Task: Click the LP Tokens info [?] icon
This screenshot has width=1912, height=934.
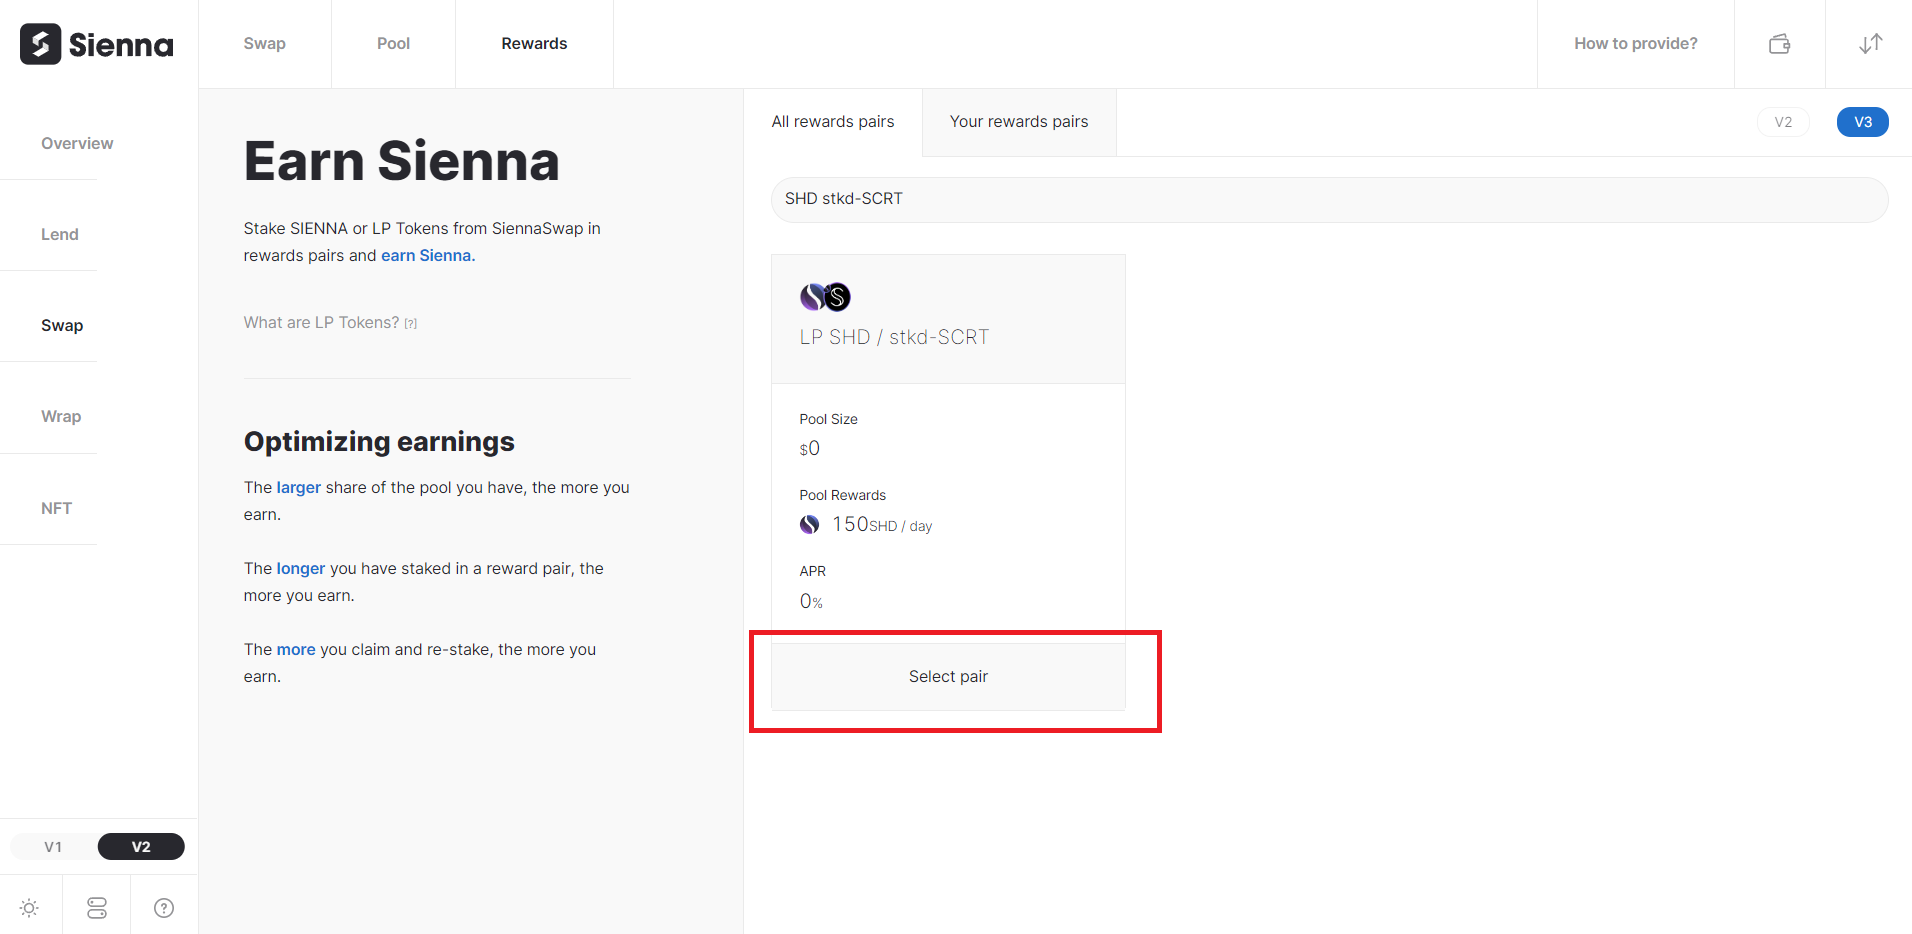Action: coord(411,324)
